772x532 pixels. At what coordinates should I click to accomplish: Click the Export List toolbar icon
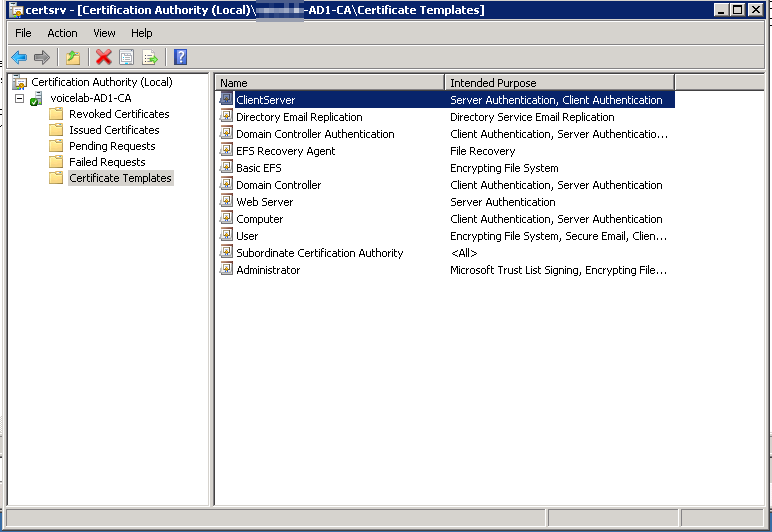click(150, 57)
